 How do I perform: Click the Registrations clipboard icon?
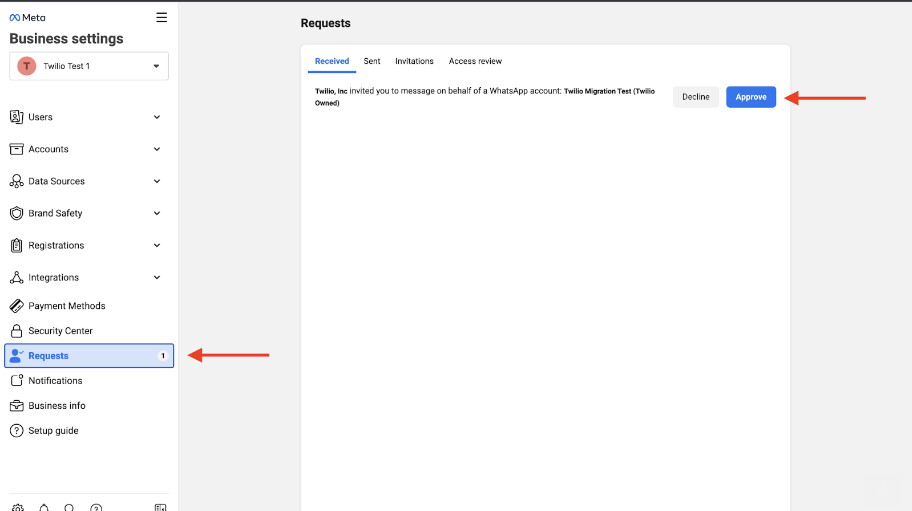[x=16, y=245]
